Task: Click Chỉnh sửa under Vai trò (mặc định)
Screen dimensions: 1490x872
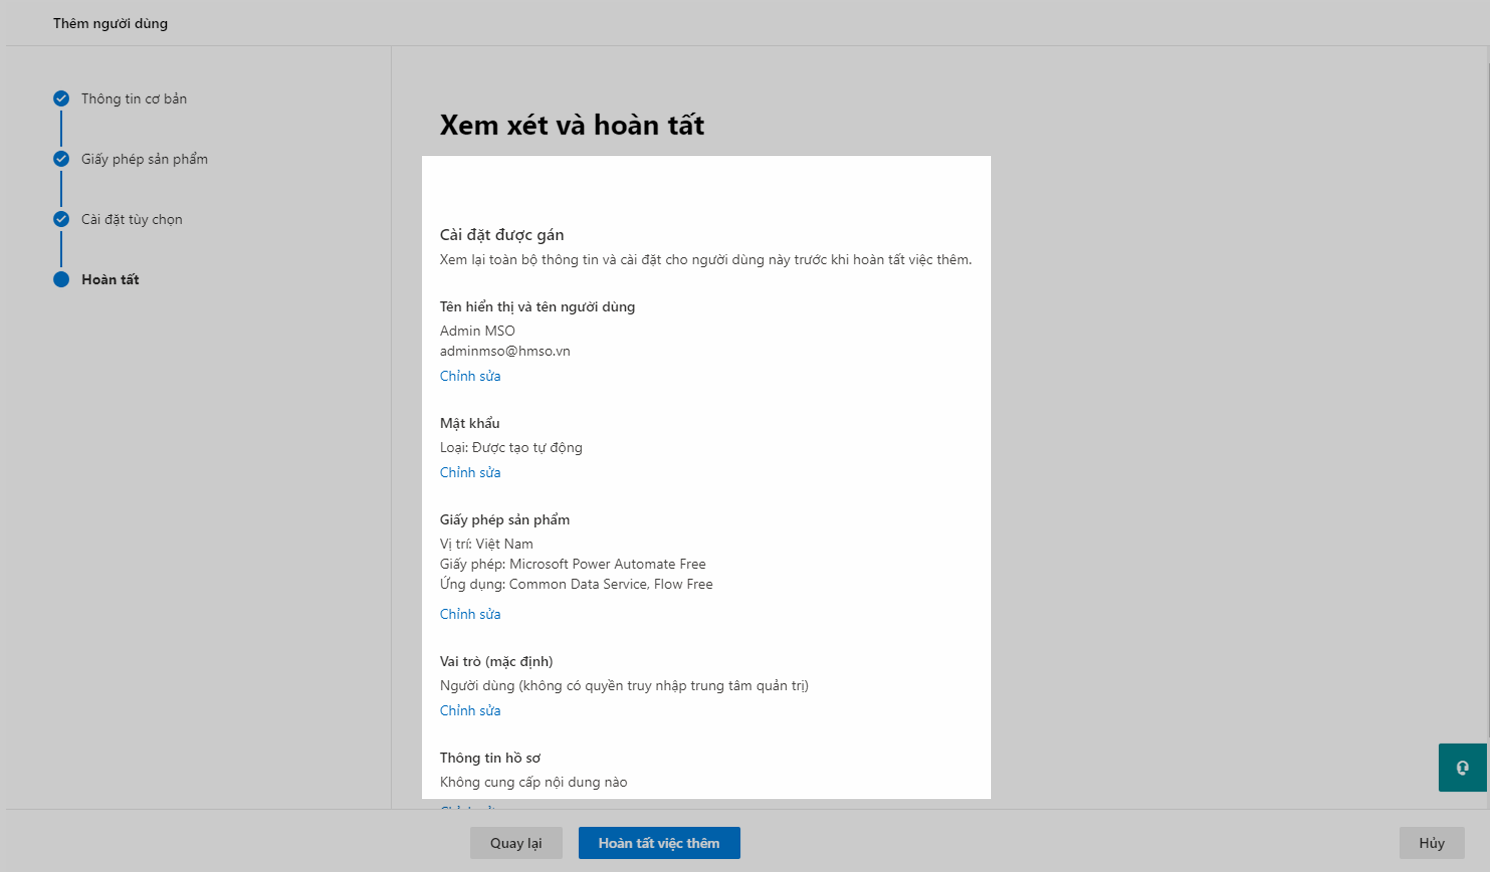Action: 470,710
